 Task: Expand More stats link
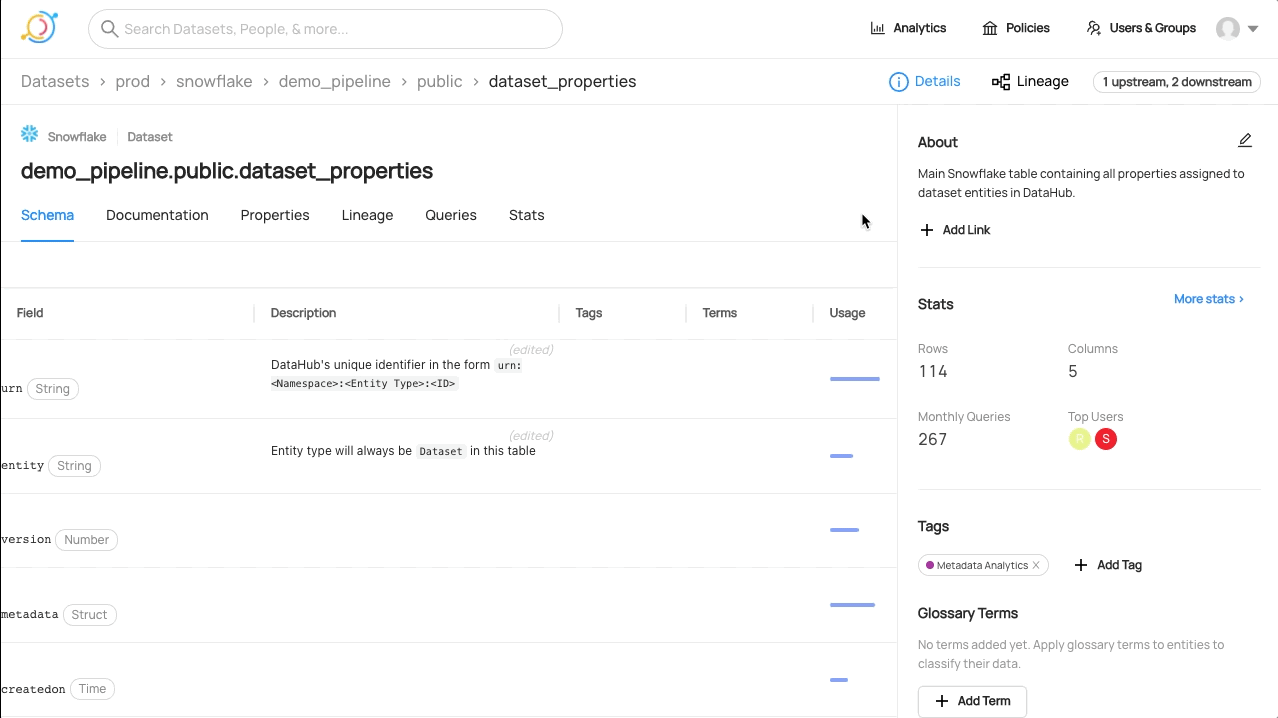[x=1208, y=299]
